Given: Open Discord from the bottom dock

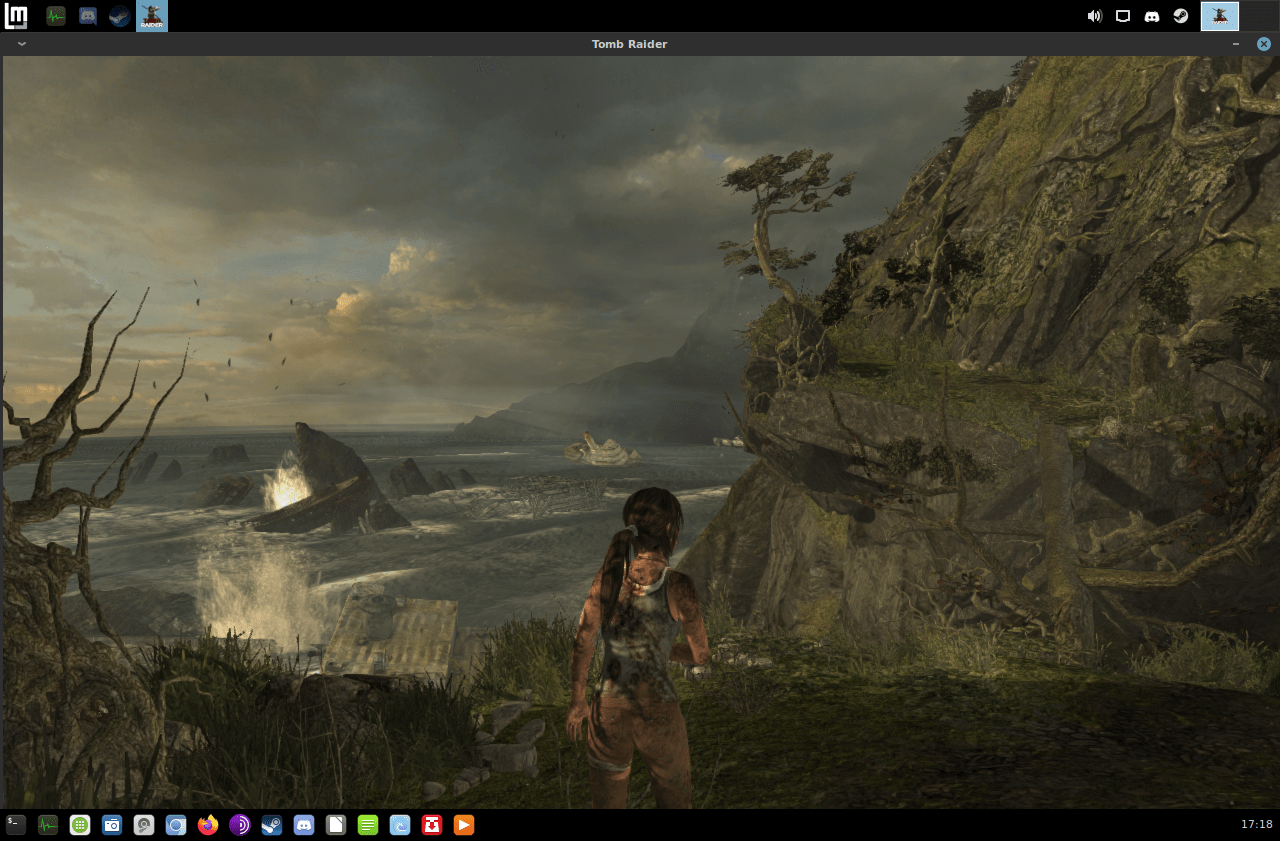Looking at the screenshot, I should pyautogui.click(x=304, y=825).
